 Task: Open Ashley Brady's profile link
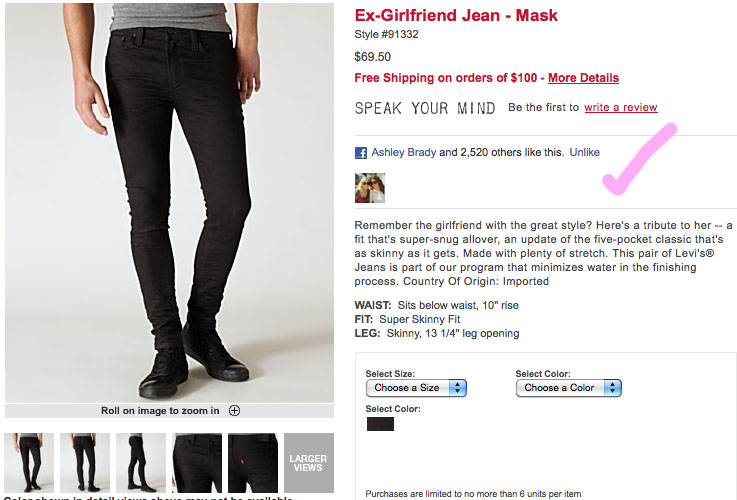pos(403,152)
